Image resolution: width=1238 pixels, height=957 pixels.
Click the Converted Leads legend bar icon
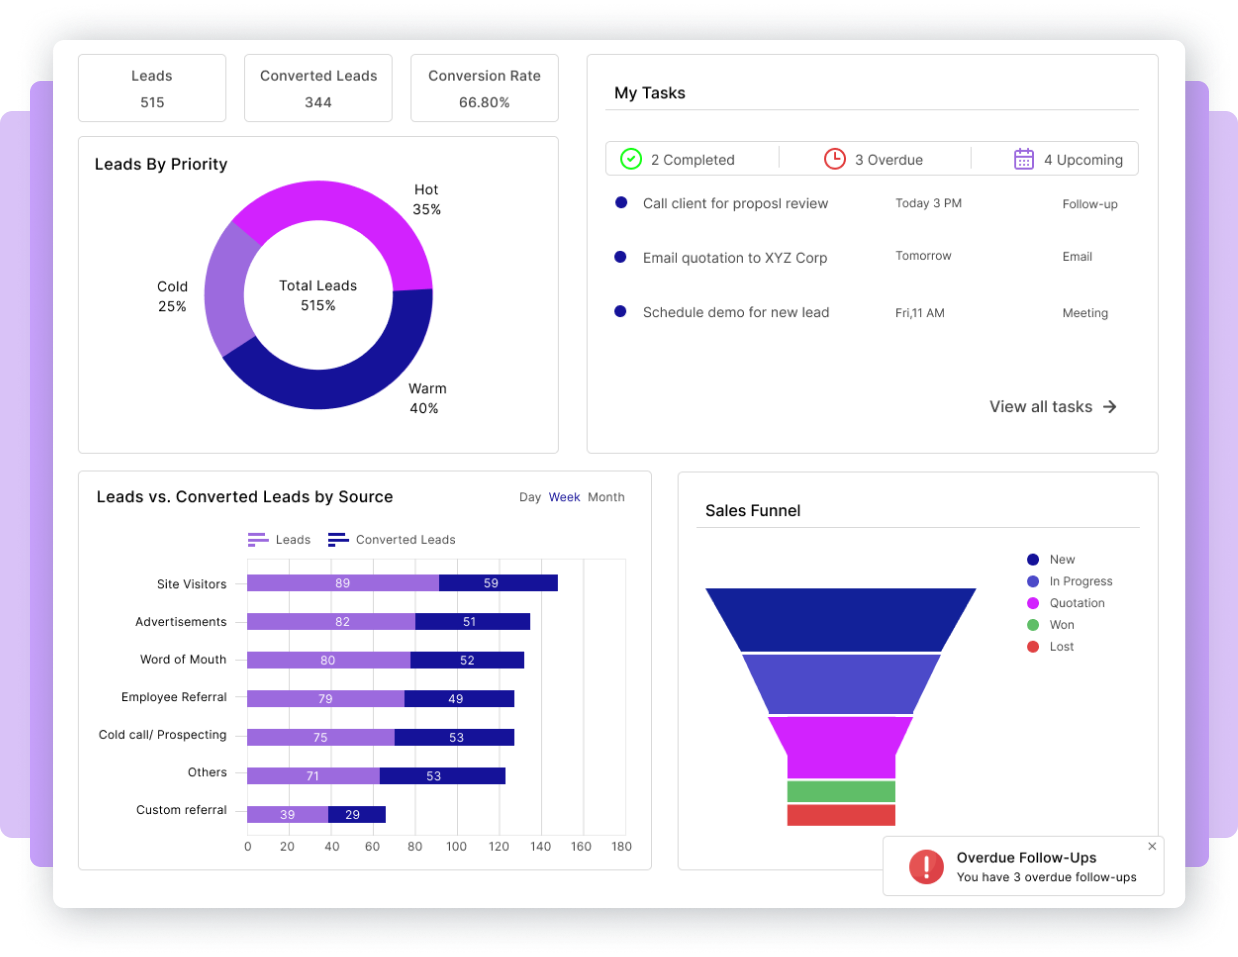pyautogui.click(x=338, y=540)
